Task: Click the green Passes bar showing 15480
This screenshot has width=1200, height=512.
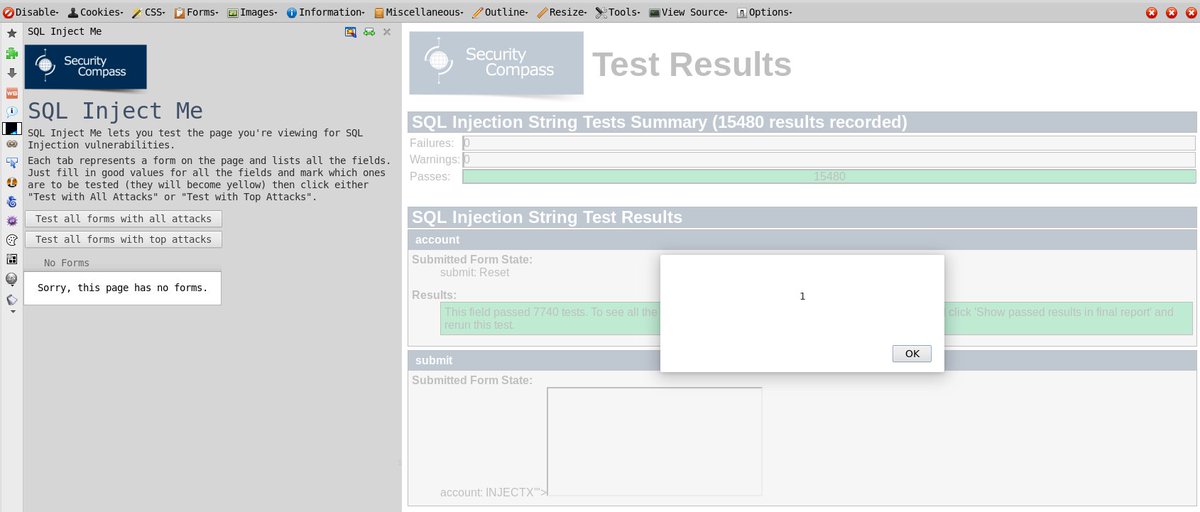Action: pos(829,177)
